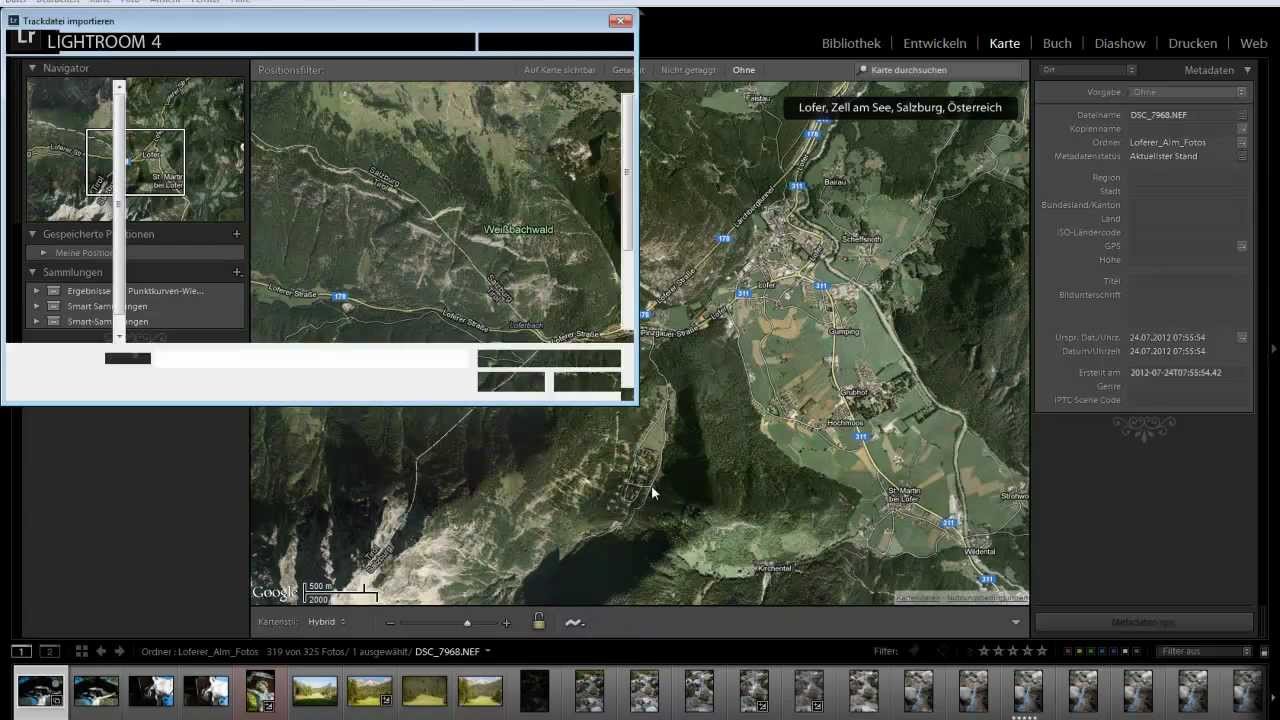The height and width of the screenshot is (720, 1280).
Task: Toggle the second window display 2
Action: pyautogui.click(x=48, y=651)
